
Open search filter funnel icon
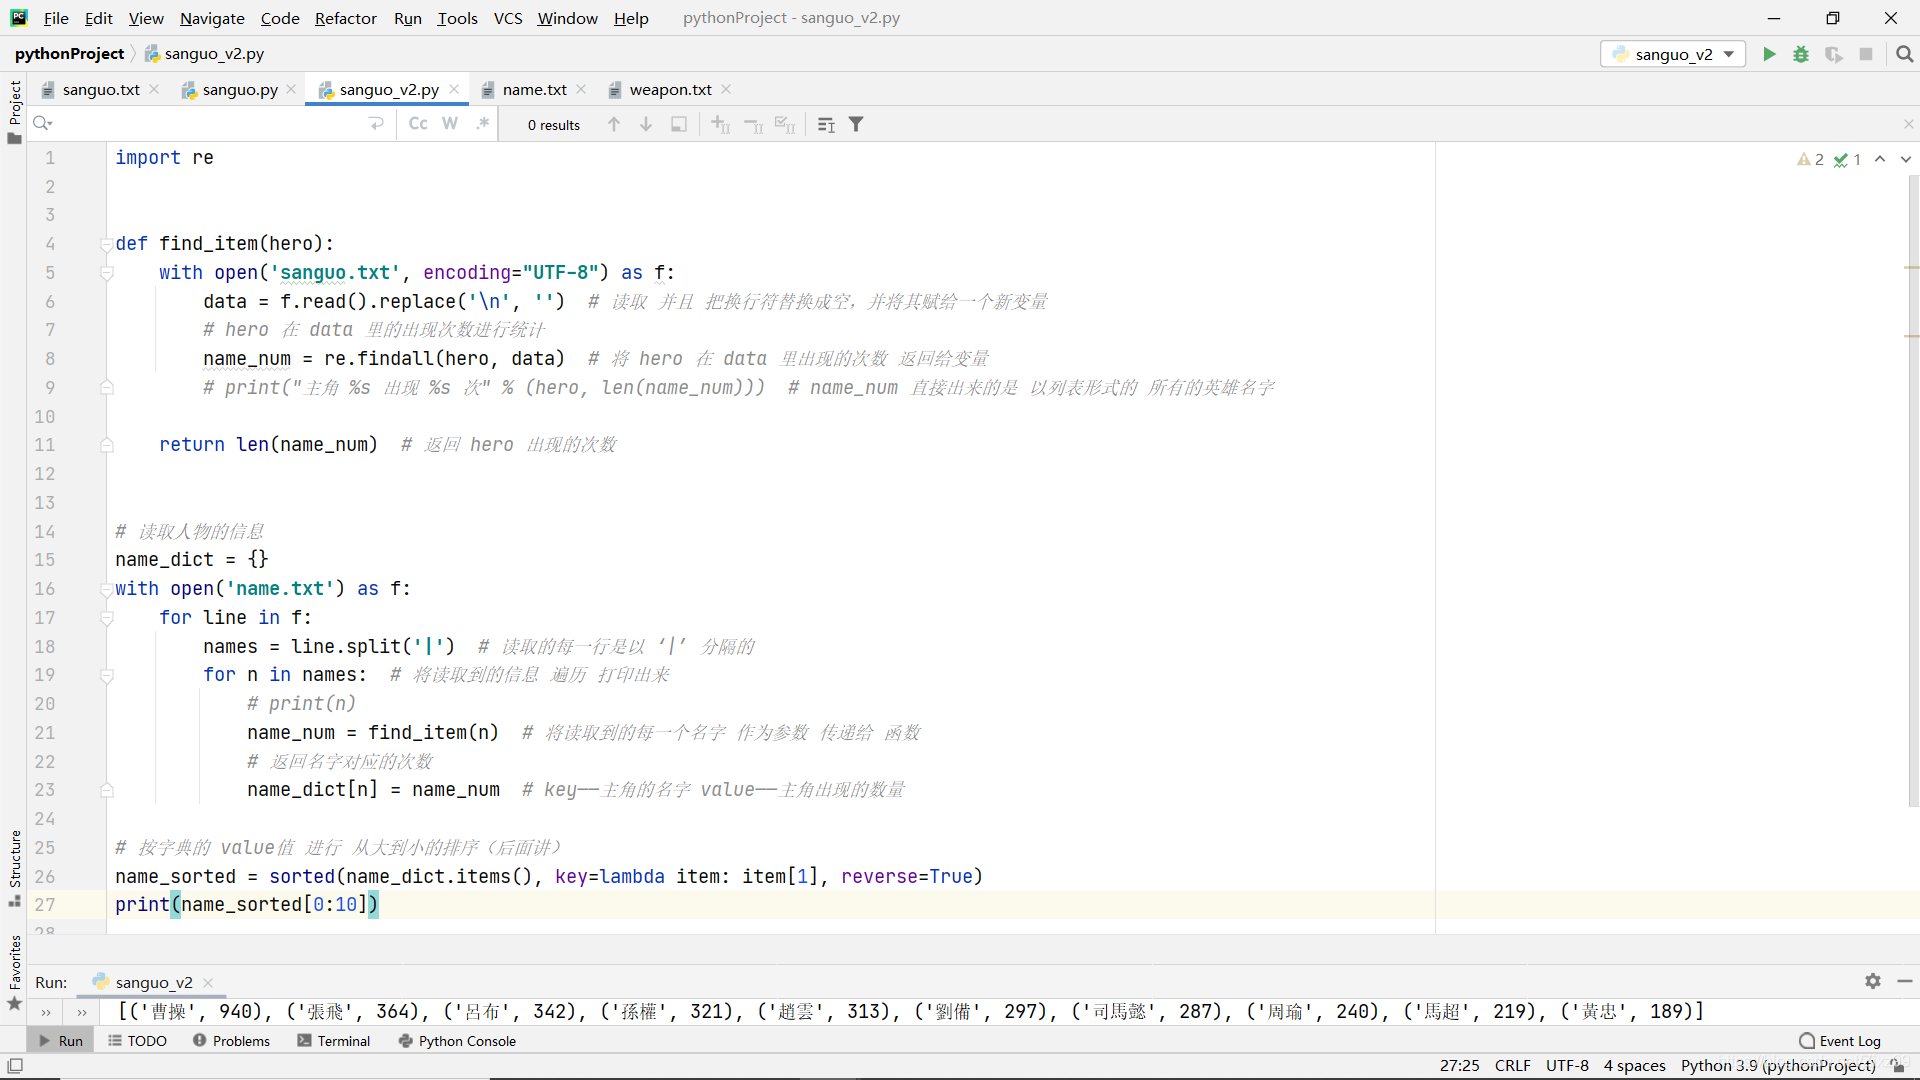pyautogui.click(x=856, y=124)
